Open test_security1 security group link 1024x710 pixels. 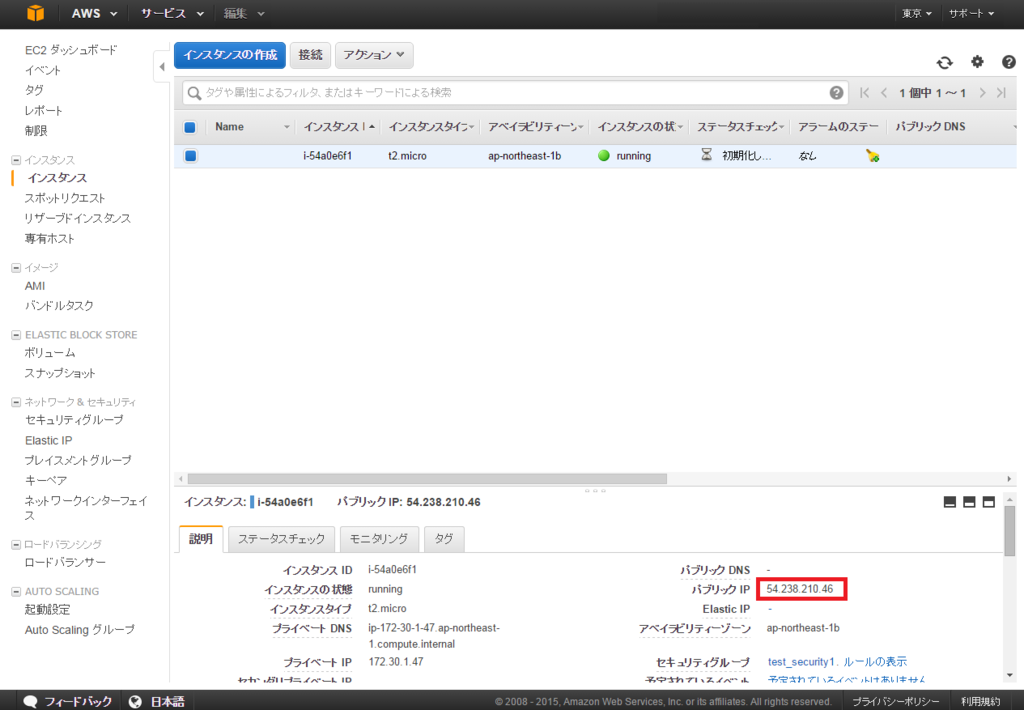pos(802,662)
